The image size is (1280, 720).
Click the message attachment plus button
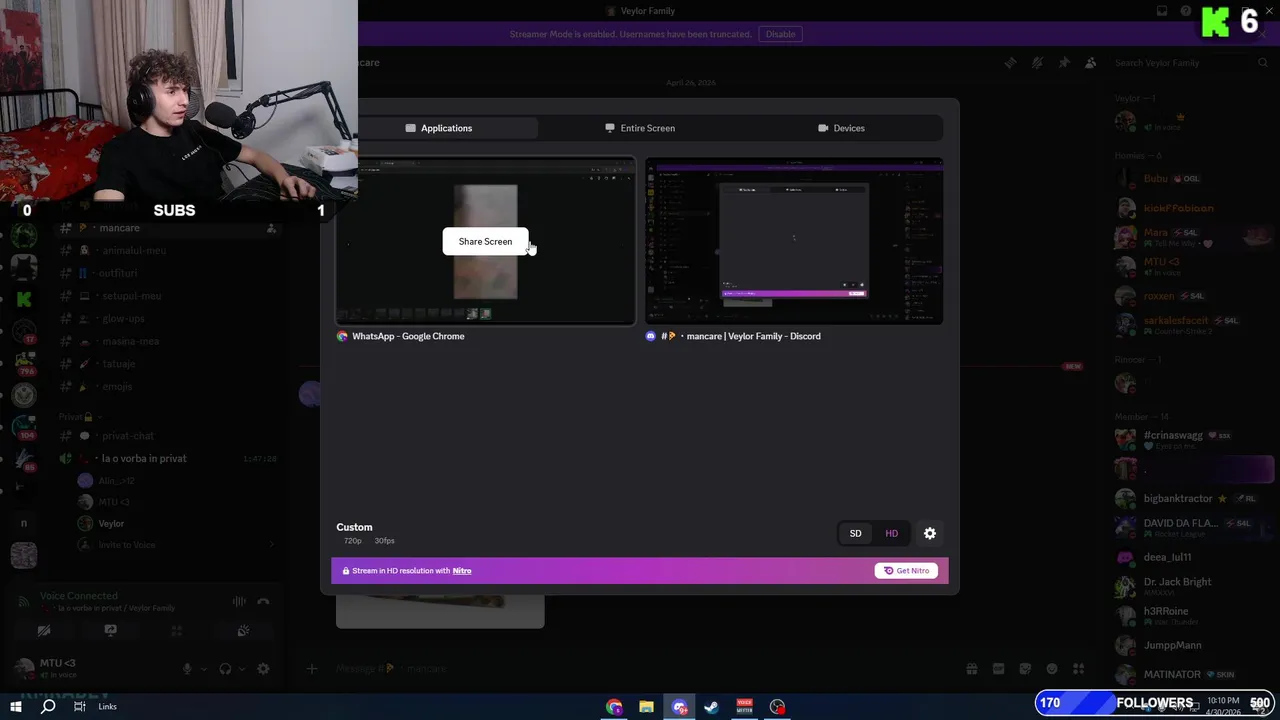click(x=312, y=668)
